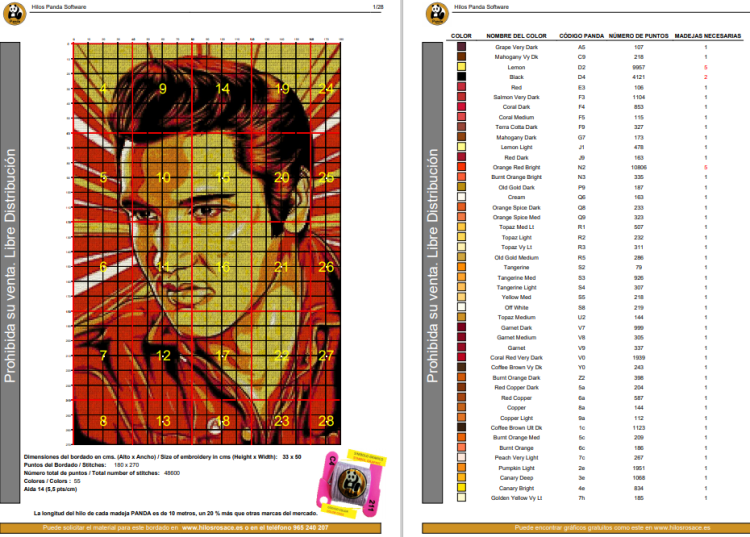Image resolution: width=750 pixels, height=537 pixels.
Task: Click the stitches value '180 x 270'
Action: 126,465
